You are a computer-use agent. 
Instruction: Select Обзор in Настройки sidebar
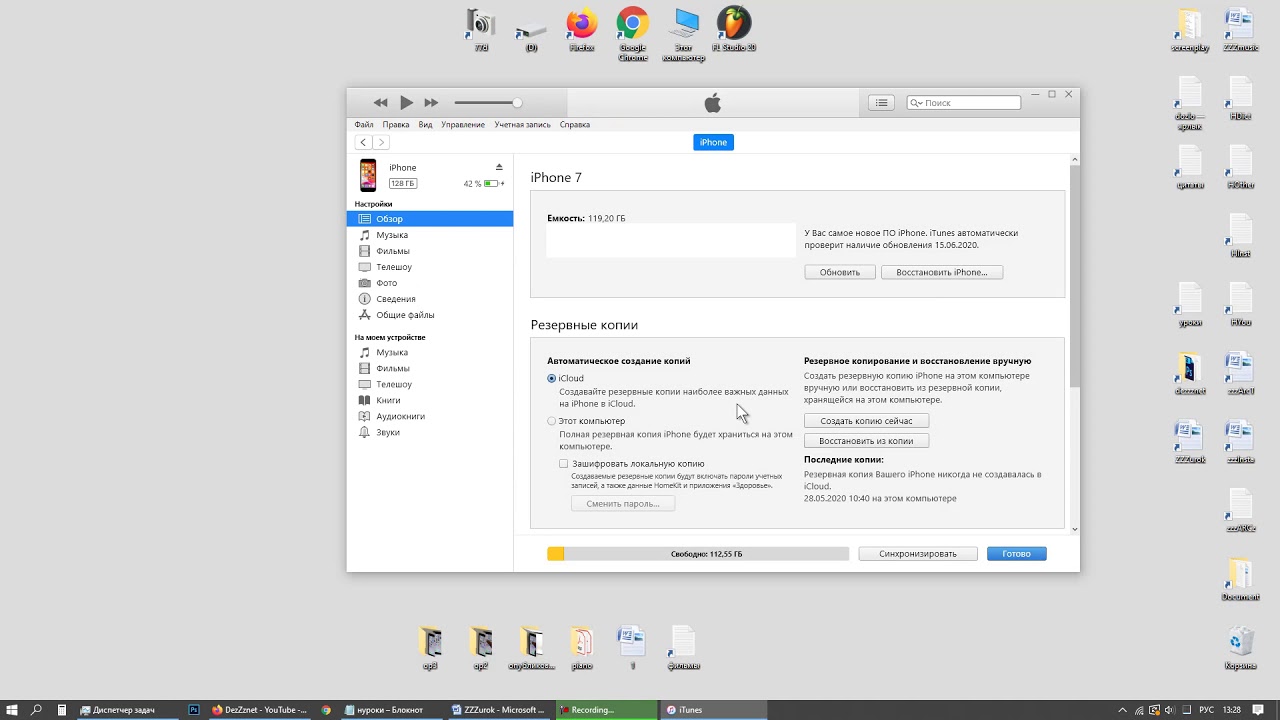tap(430, 219)
